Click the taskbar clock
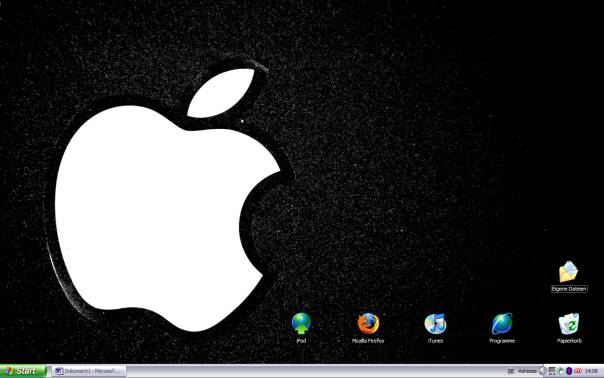This screenshot has height=378, width=604. click(591, 371)
